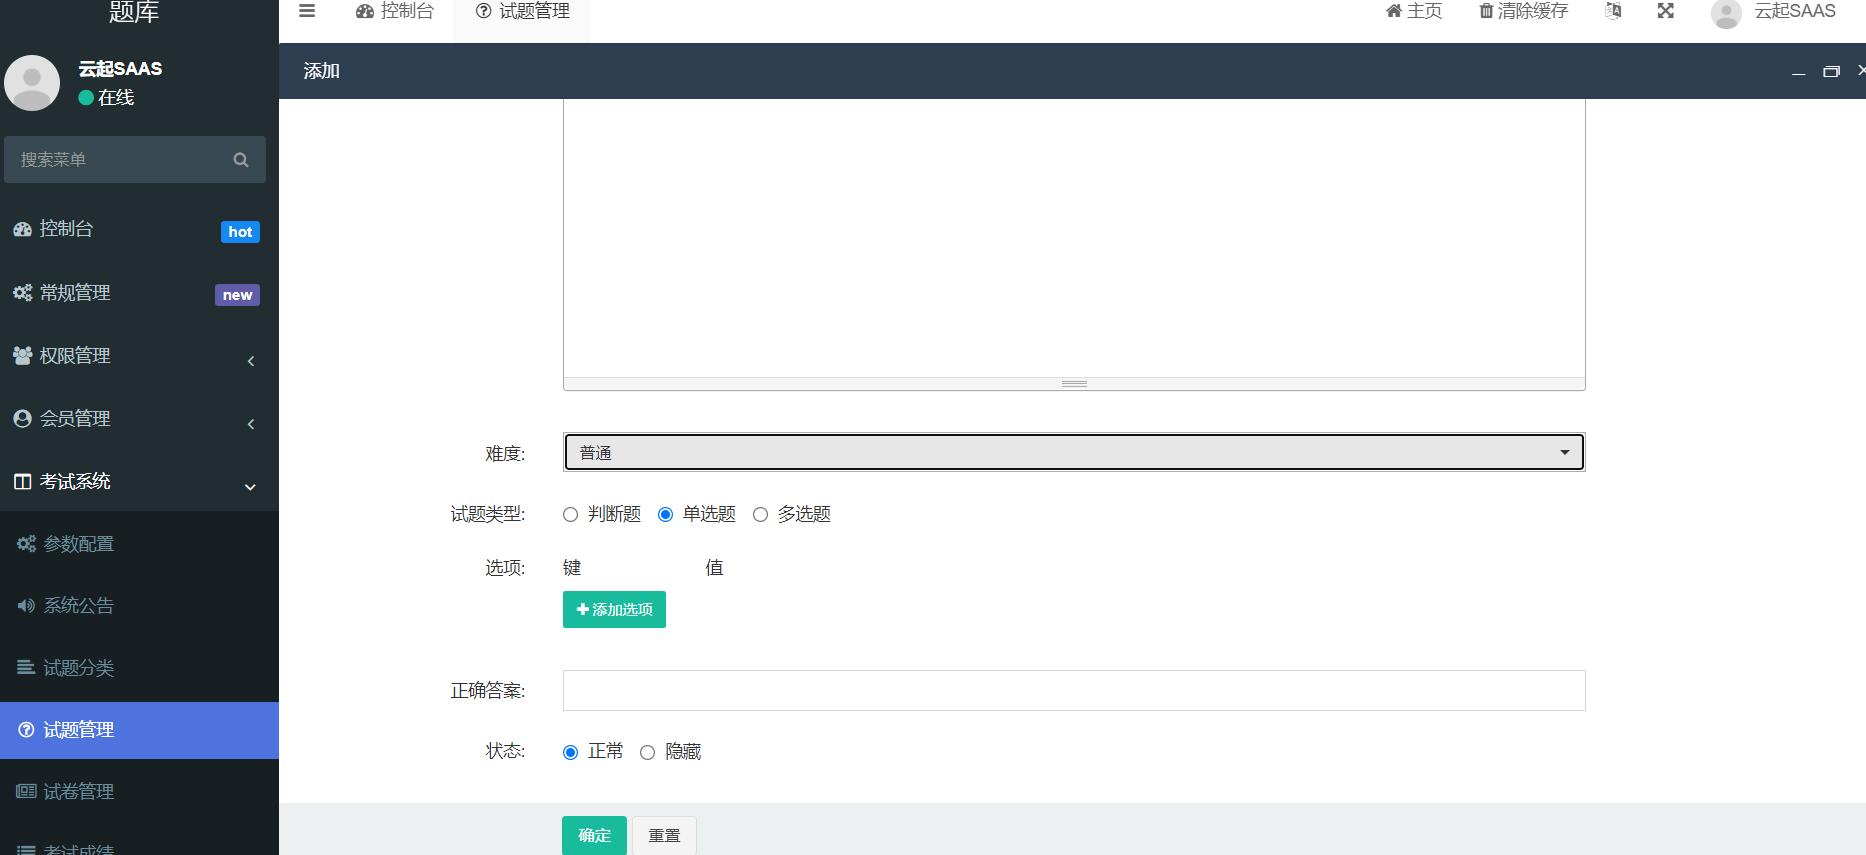The height and width of the screenshot is (855, 1866).
Task: Click the 参数配置 gears icon
Action: click(27, 544)
